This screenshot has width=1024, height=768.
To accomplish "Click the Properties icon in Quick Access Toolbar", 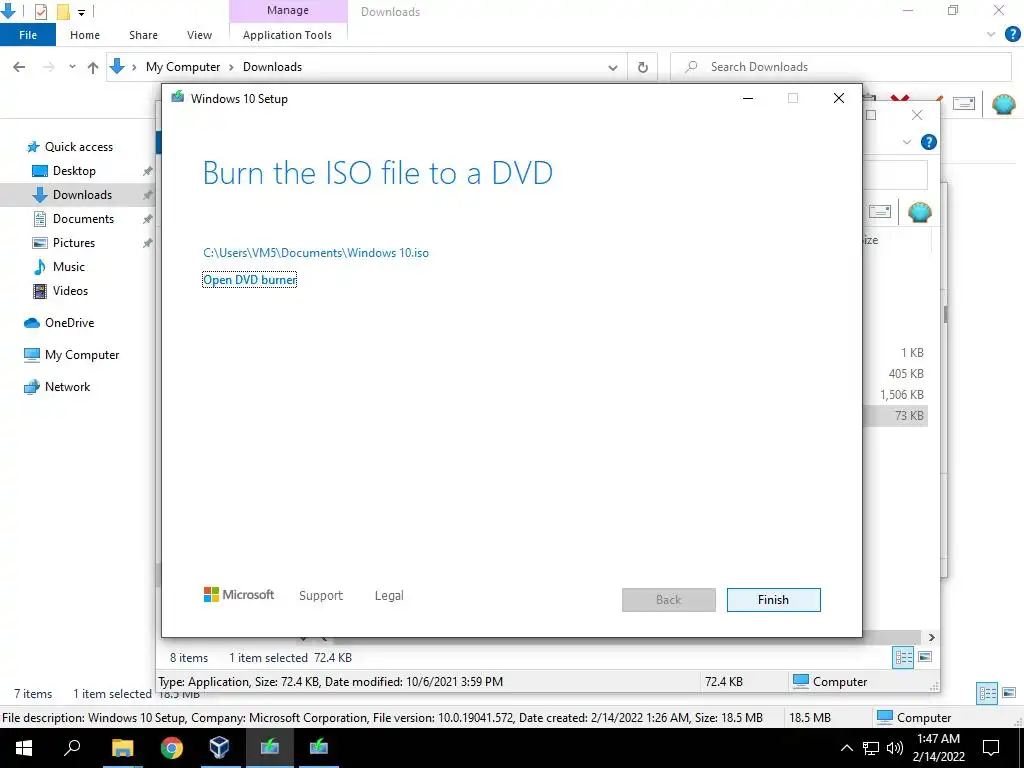I will point(40,11).
